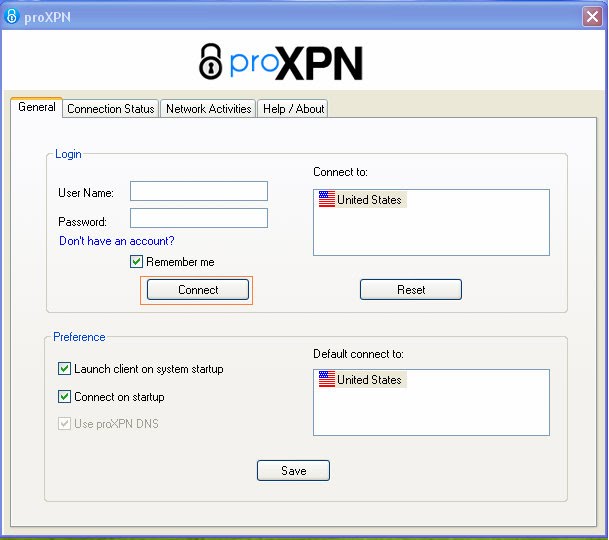This screenshot has height=540, width=609.
Task: Switch to the Connection Status tab
Action: (x=110, y=109)
